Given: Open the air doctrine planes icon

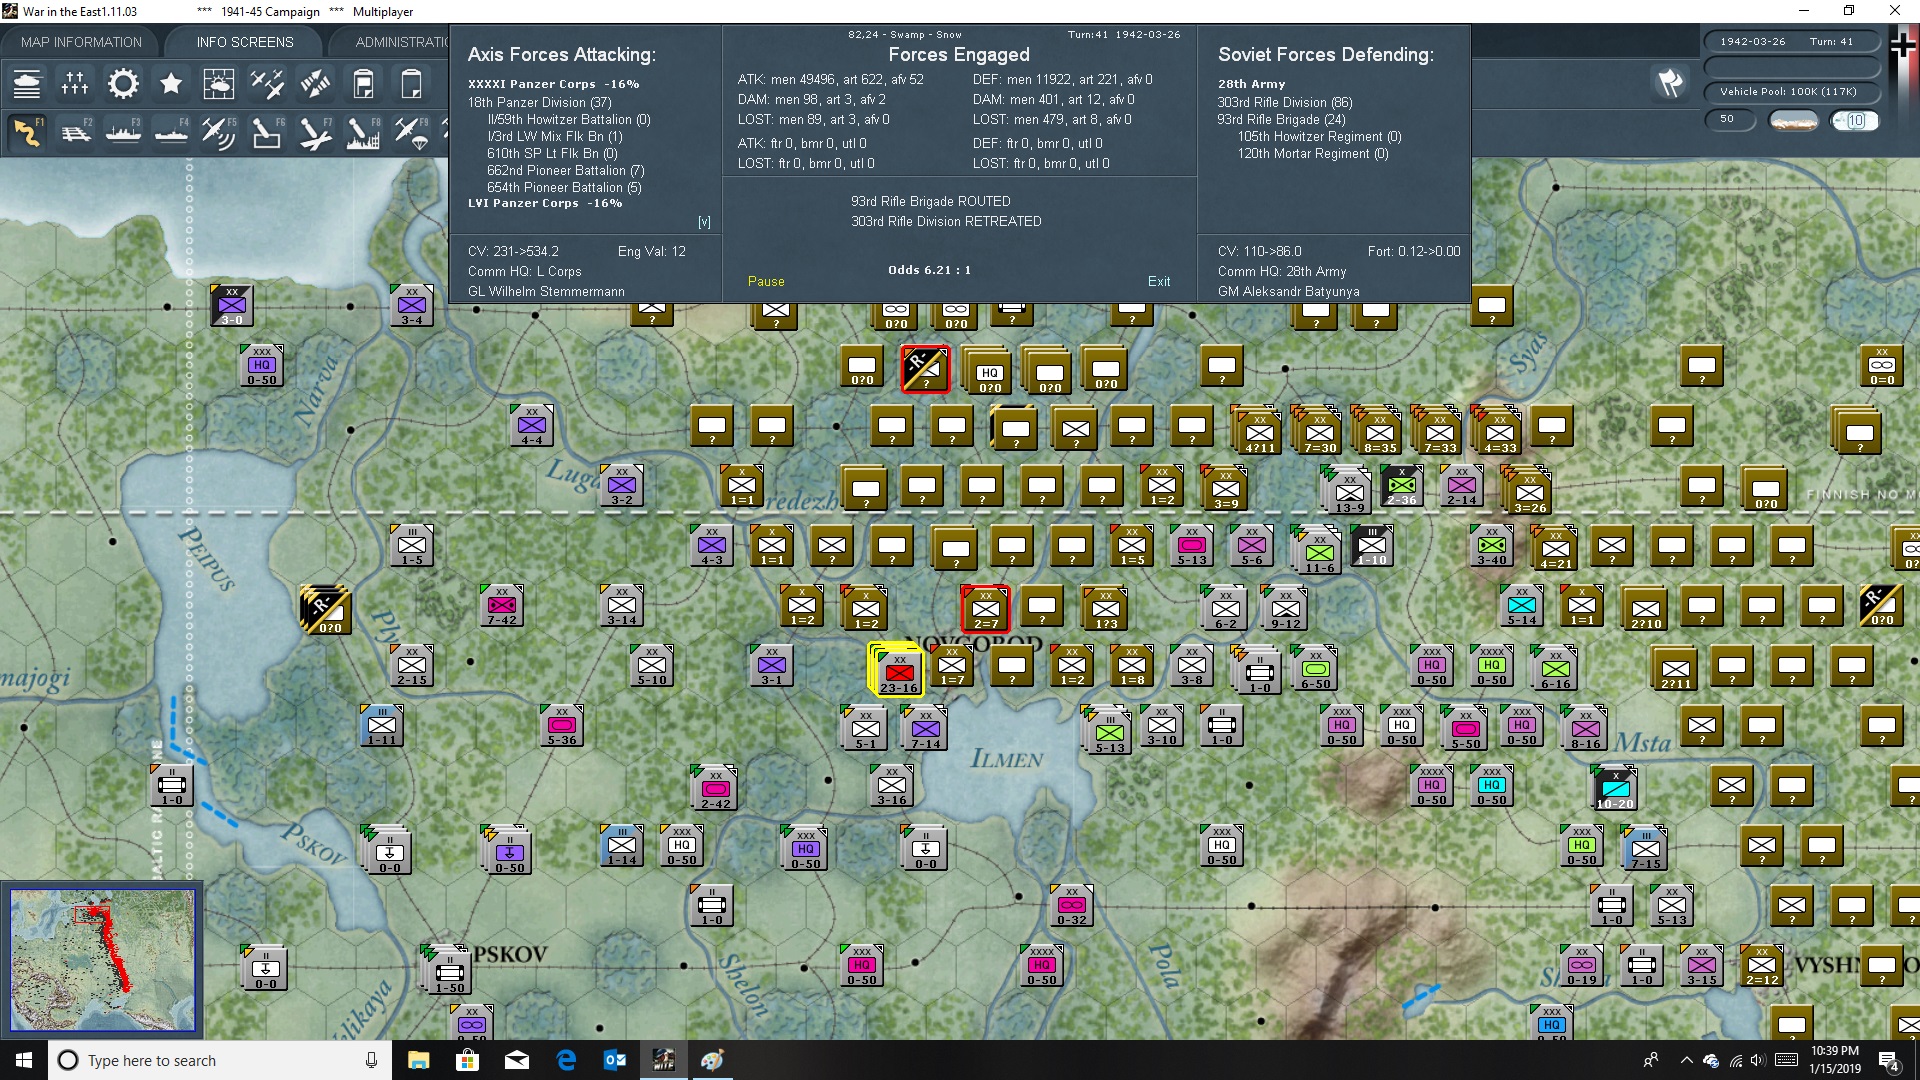Looking at the screenshot, I should (267, 84).
